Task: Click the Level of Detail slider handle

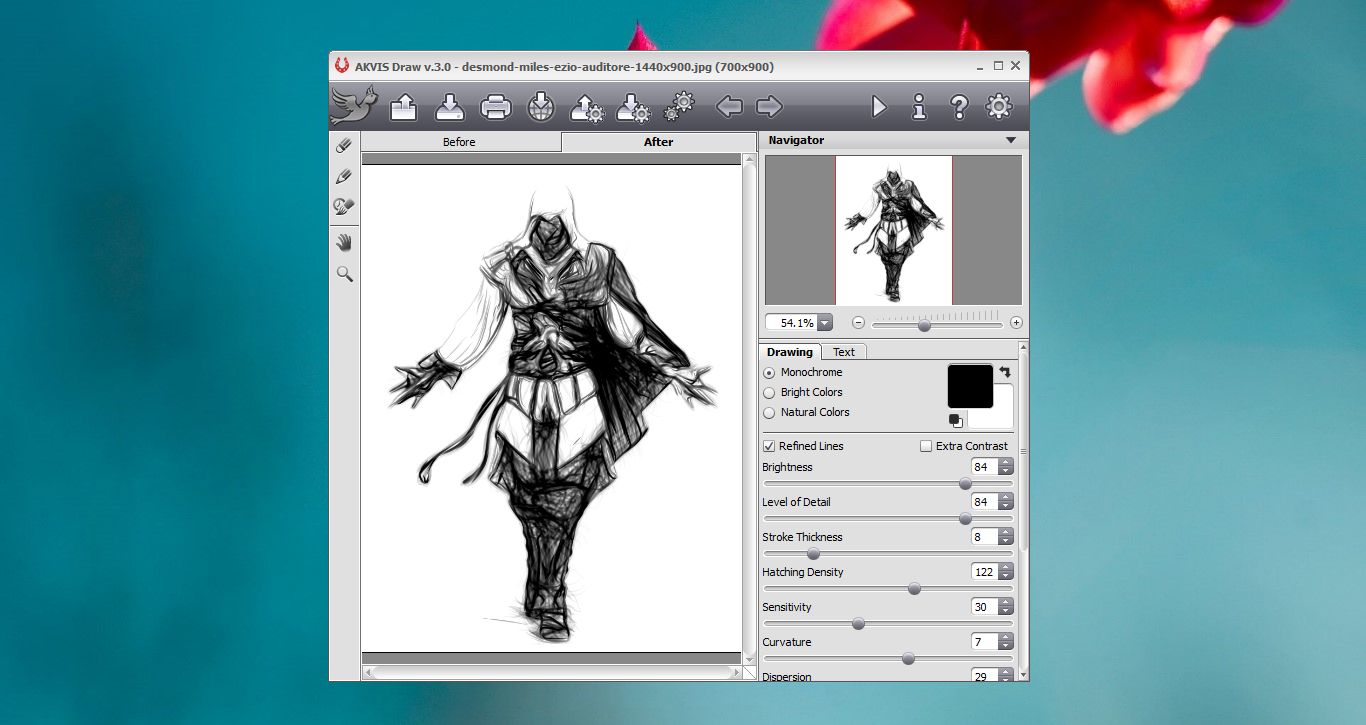Action: tap(965, 519)
